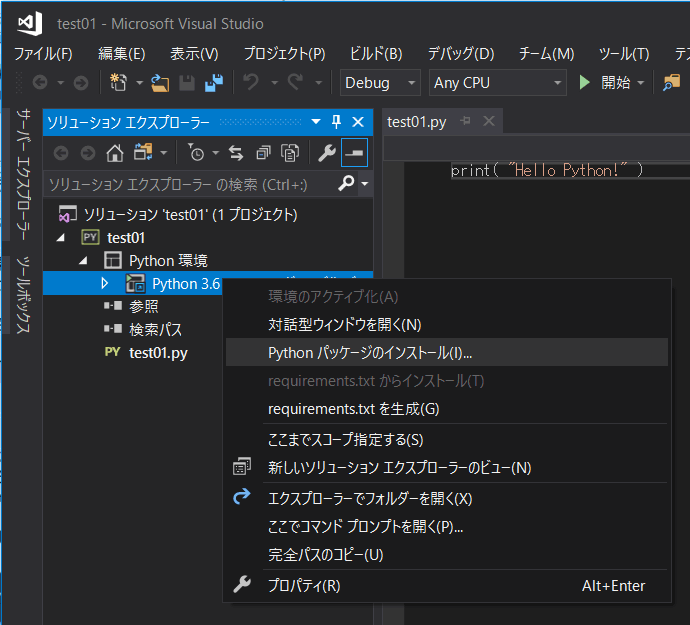This screenshot has height=625, width=690.
Task: Collapse the Python 環境 node
Action: pos(83,261)
